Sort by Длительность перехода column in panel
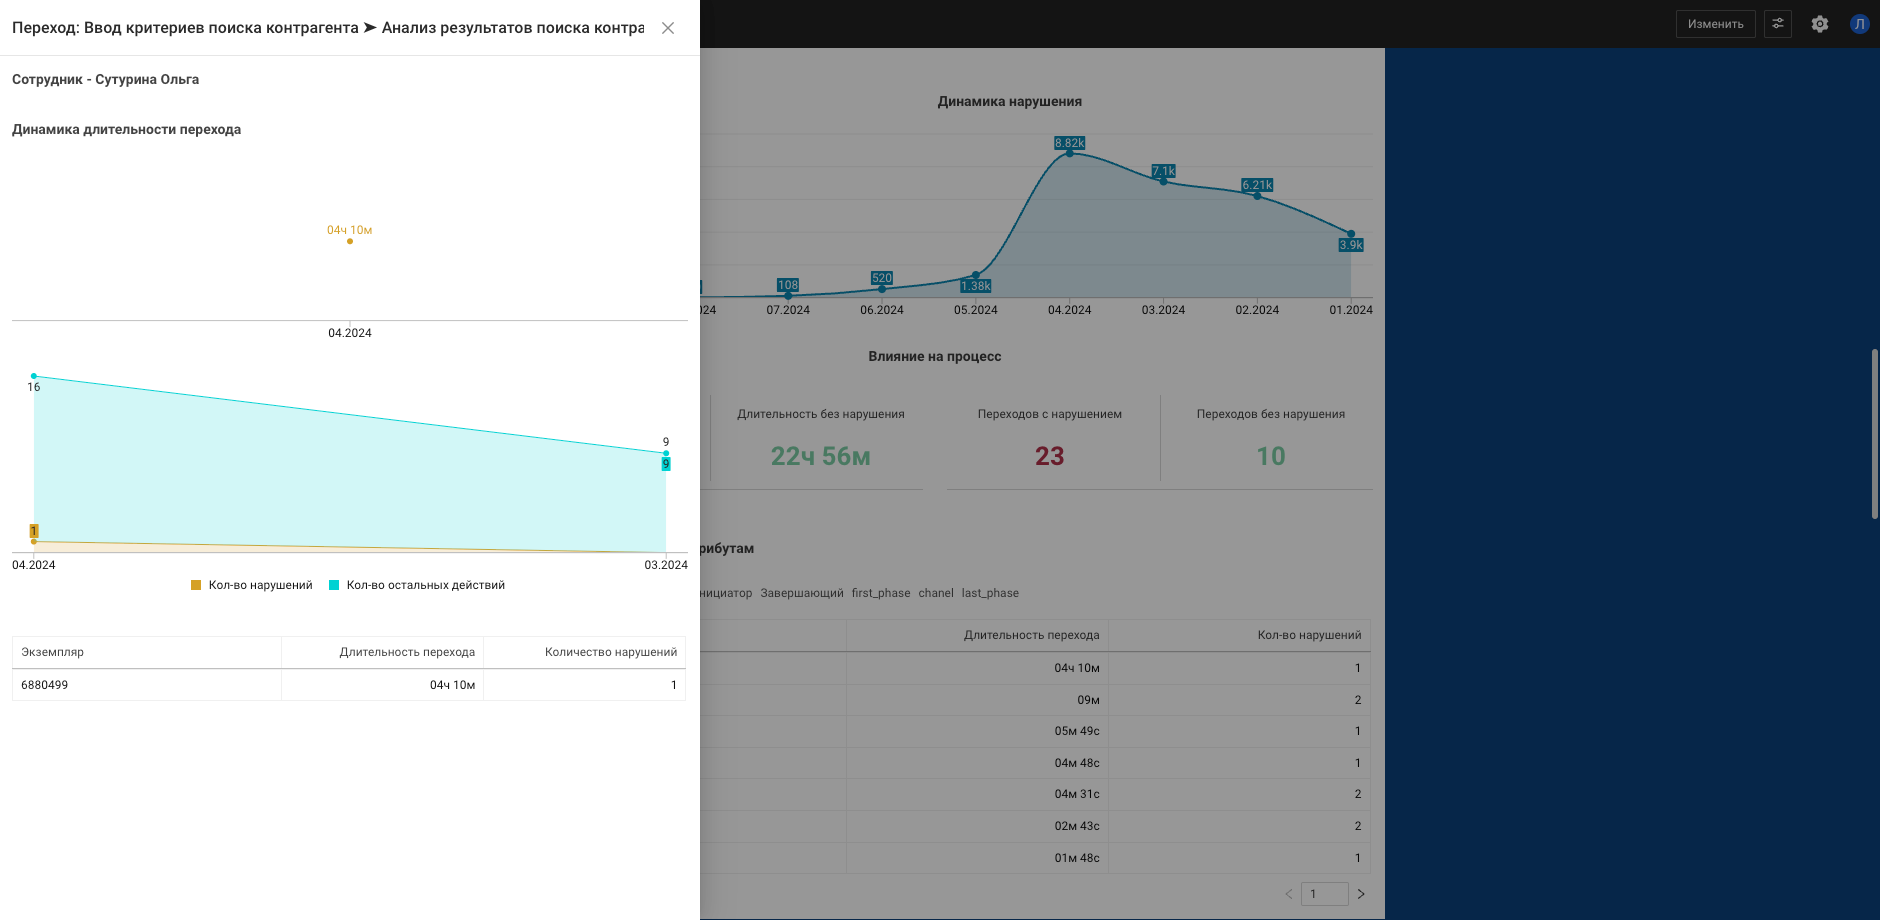1880x920 pixels. click(407, 652)
